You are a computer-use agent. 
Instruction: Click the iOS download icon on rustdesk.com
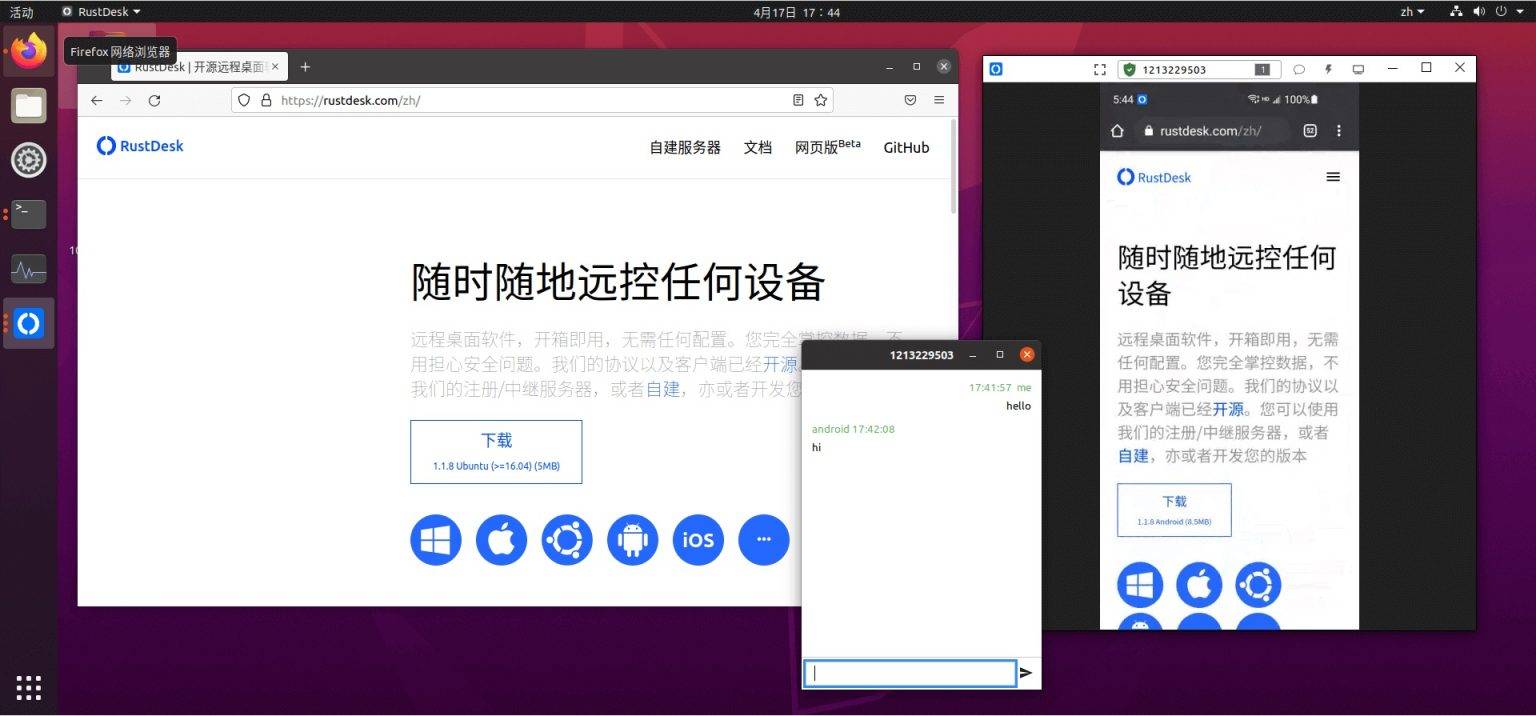(x=697, y=540)
